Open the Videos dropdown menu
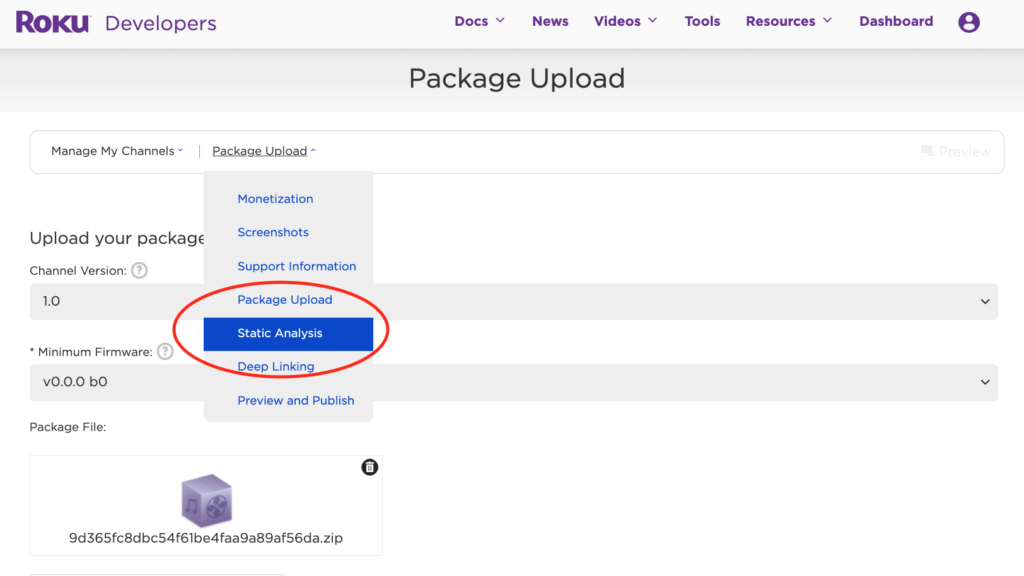Screen dimensions: 1024x576 coord(625,22)
